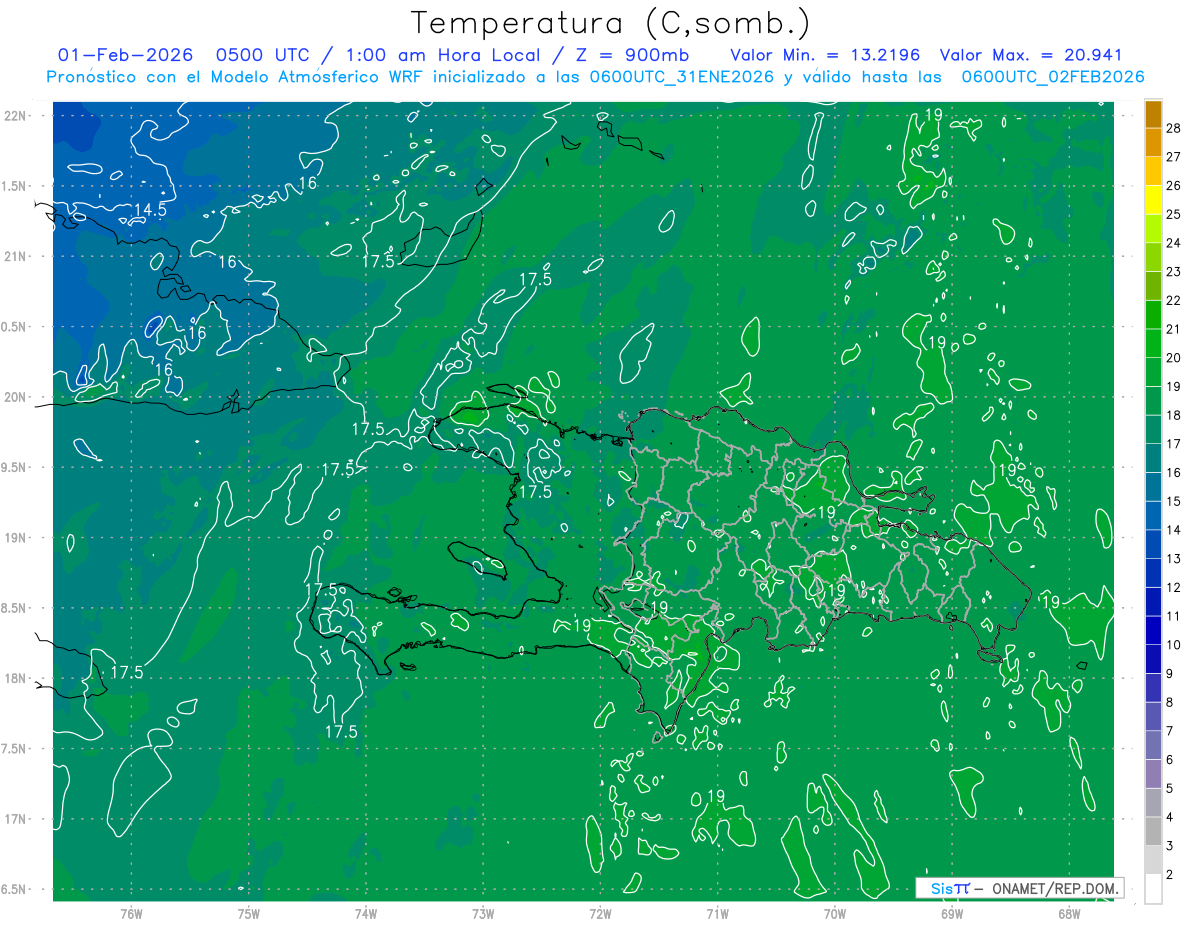Click the '20N' latitude axis label

coord(16,397)
